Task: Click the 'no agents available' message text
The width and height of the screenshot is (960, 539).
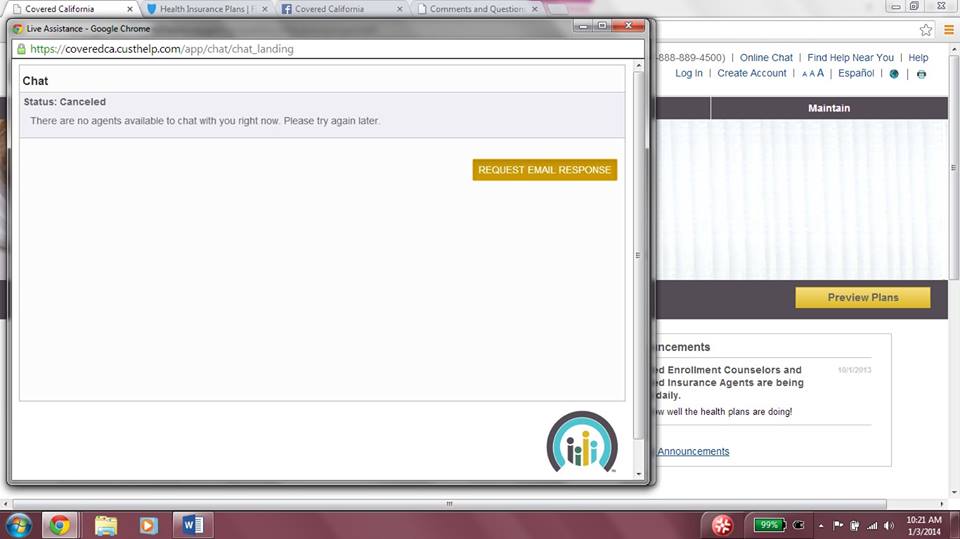Action: [205, 121]
